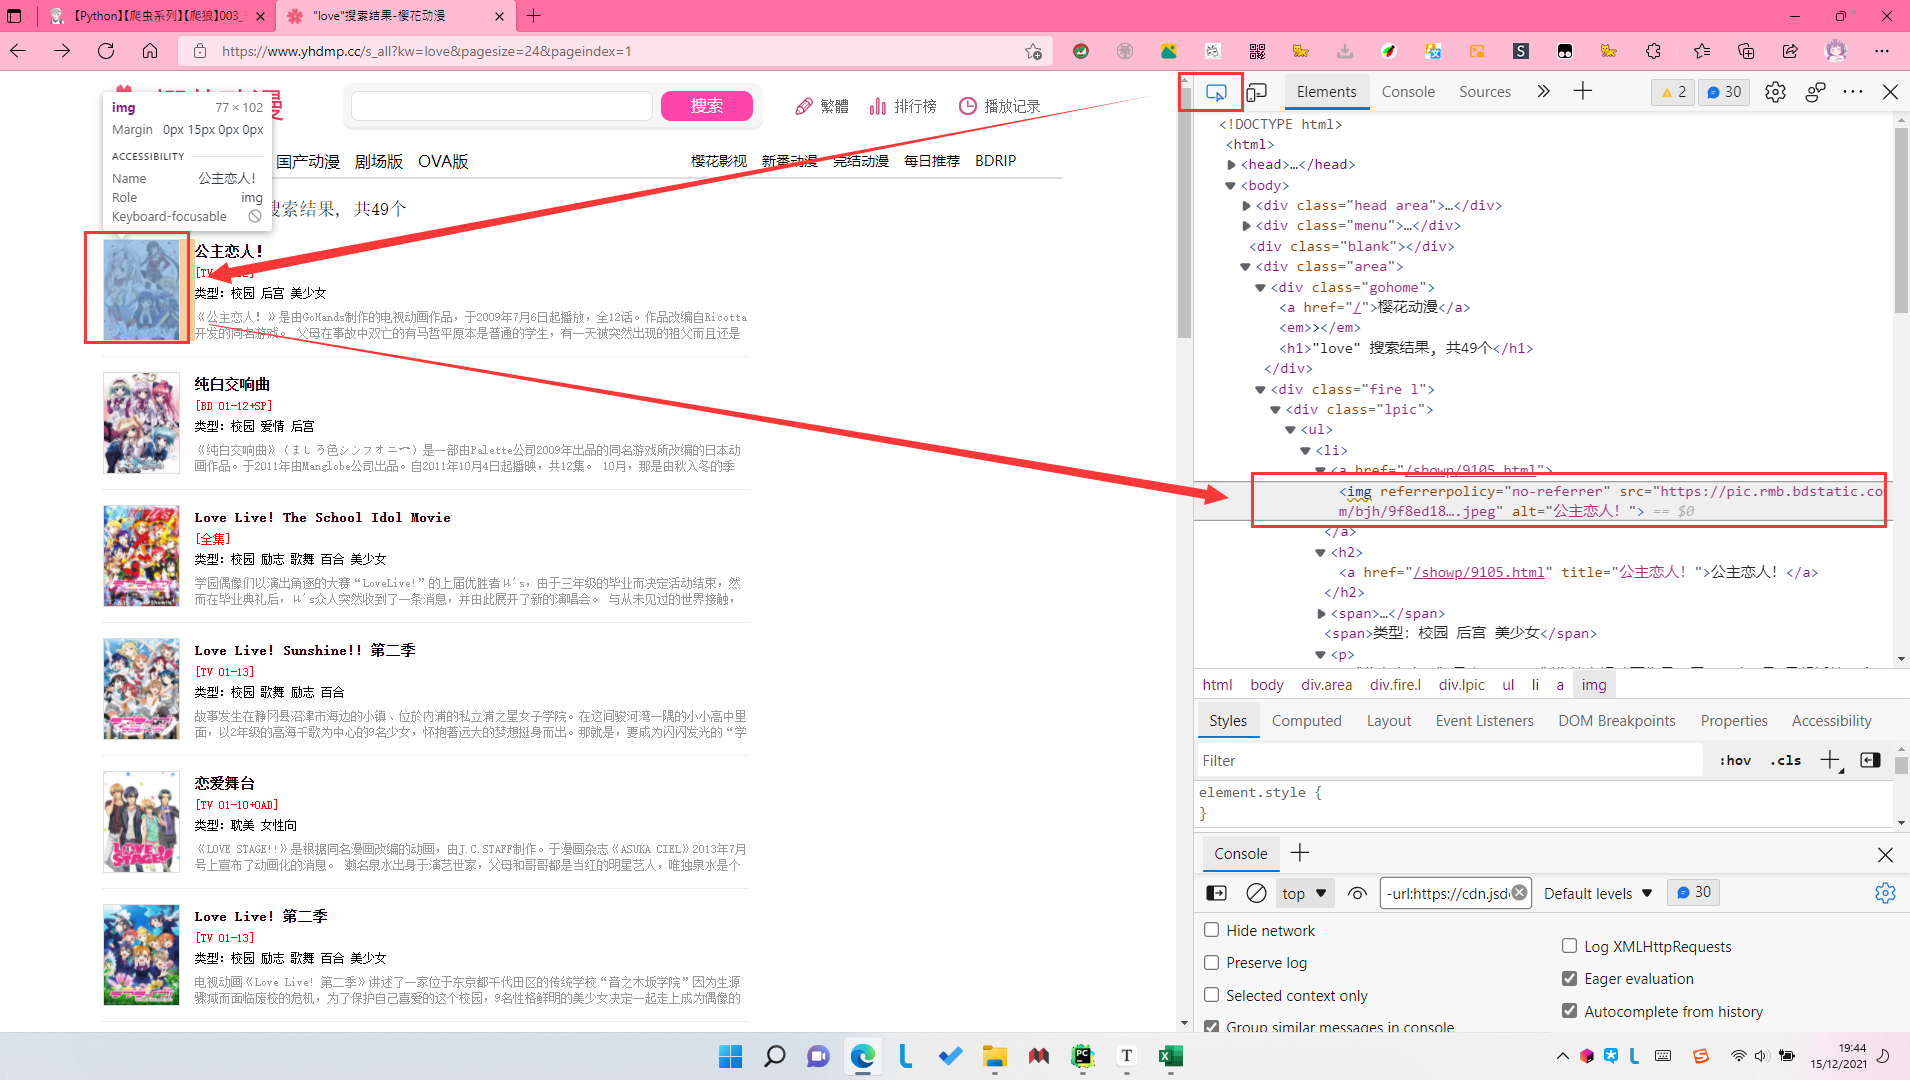Open browser settings and more menu
This screenshot has width=1910, height=1080.
pyautogui.click(x=1882, y=51)
